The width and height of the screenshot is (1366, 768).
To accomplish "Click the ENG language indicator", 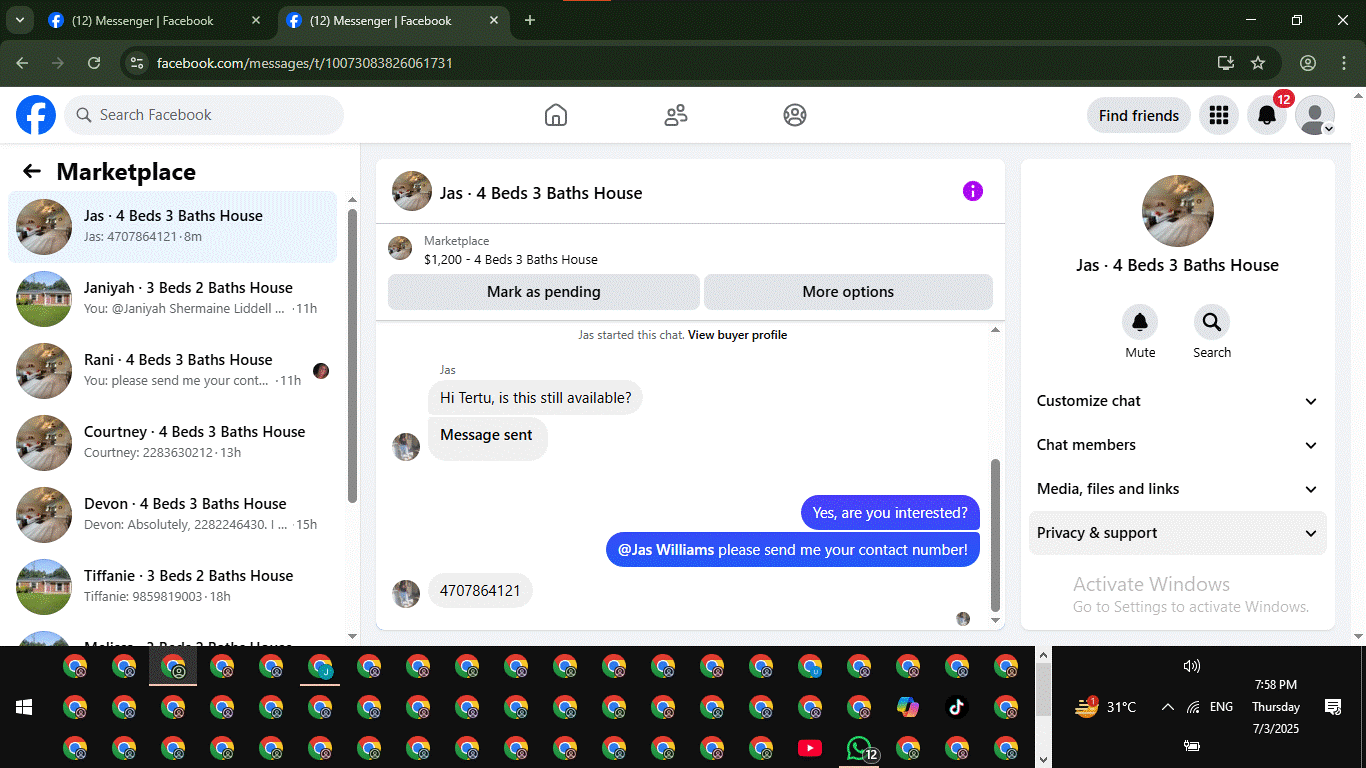I will click(x=1221, y=707).
